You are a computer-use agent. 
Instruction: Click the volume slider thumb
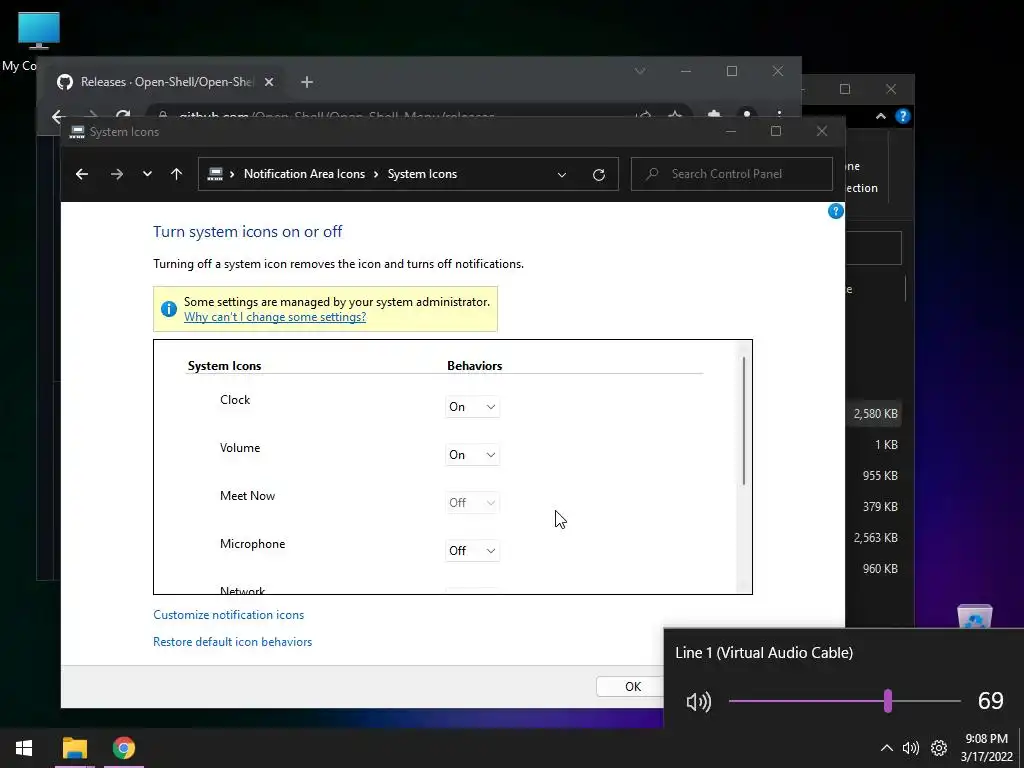888,701
